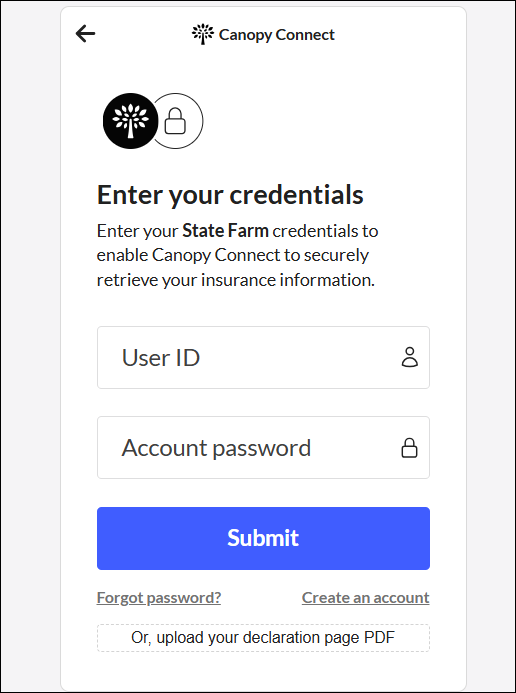This screenshot has height=693, width=516.
Task: Click the Canopy Connect header title text
Action: pyautogui.click(x=277, y=34)
